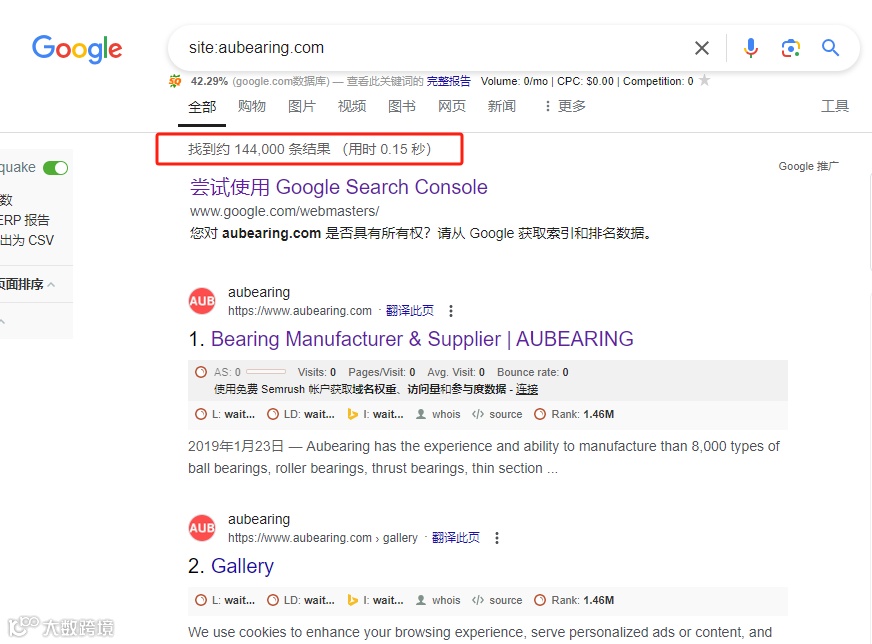Start voice search with the microphone icon

point(750,48)
